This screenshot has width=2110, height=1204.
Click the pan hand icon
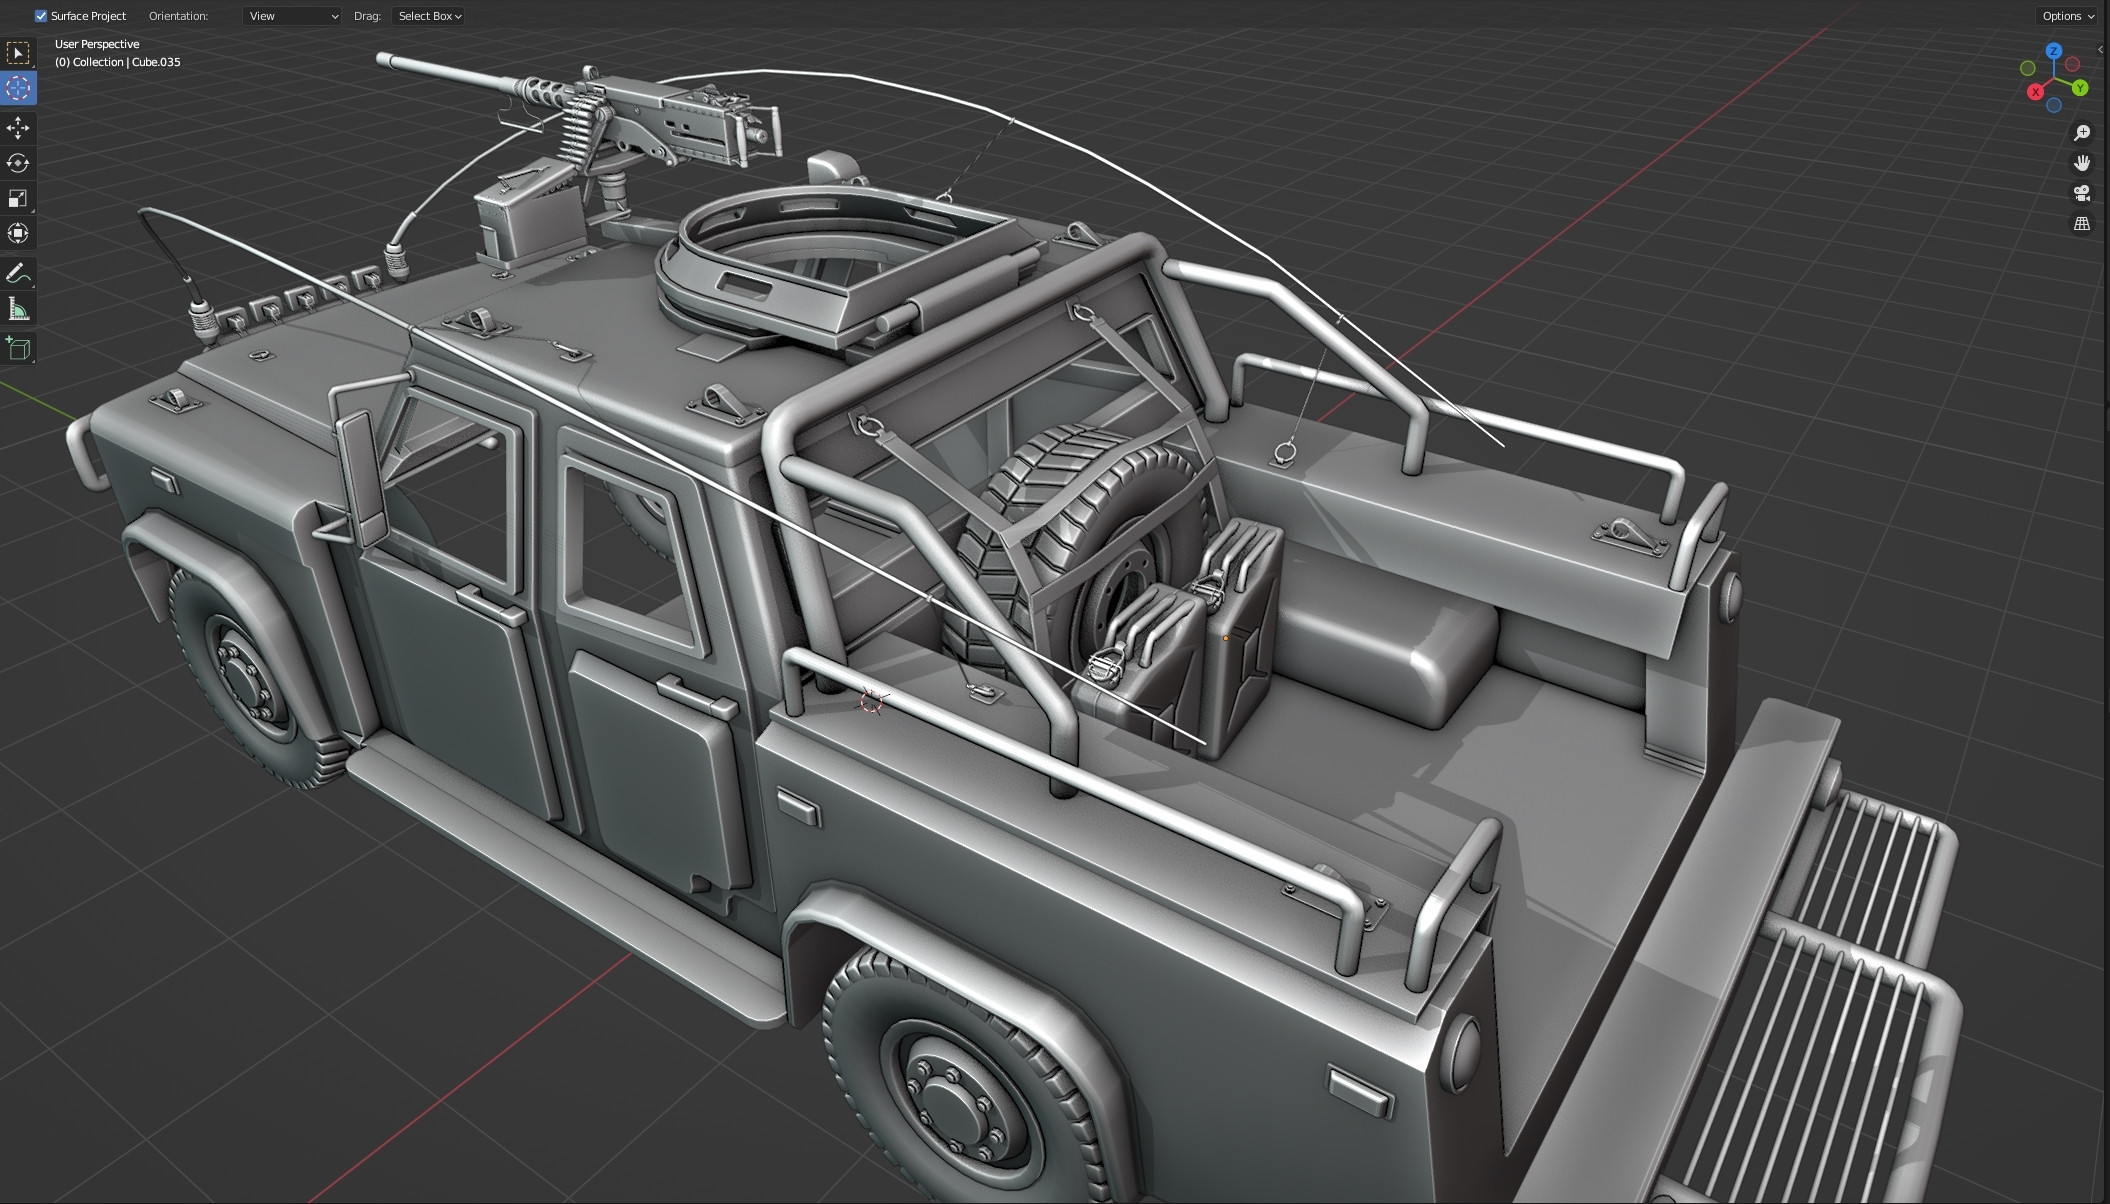(2082, 162)
